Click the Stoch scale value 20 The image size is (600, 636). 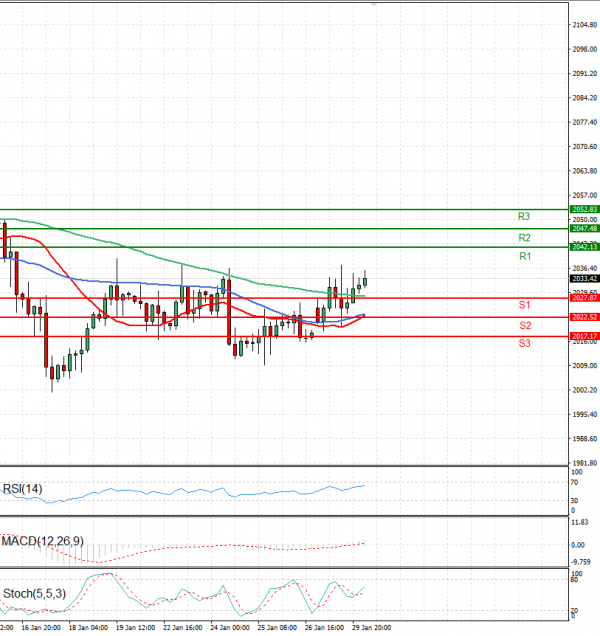point(574,611)
